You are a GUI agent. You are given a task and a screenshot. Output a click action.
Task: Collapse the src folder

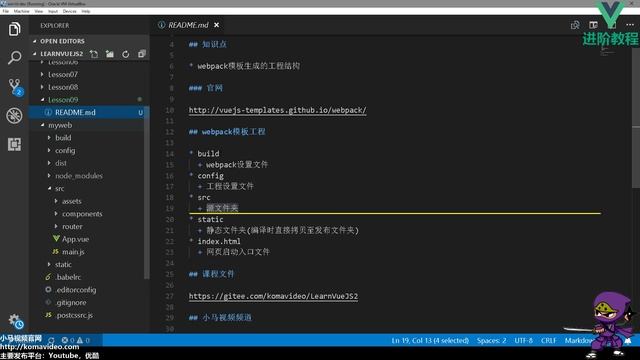coord(49,188)
